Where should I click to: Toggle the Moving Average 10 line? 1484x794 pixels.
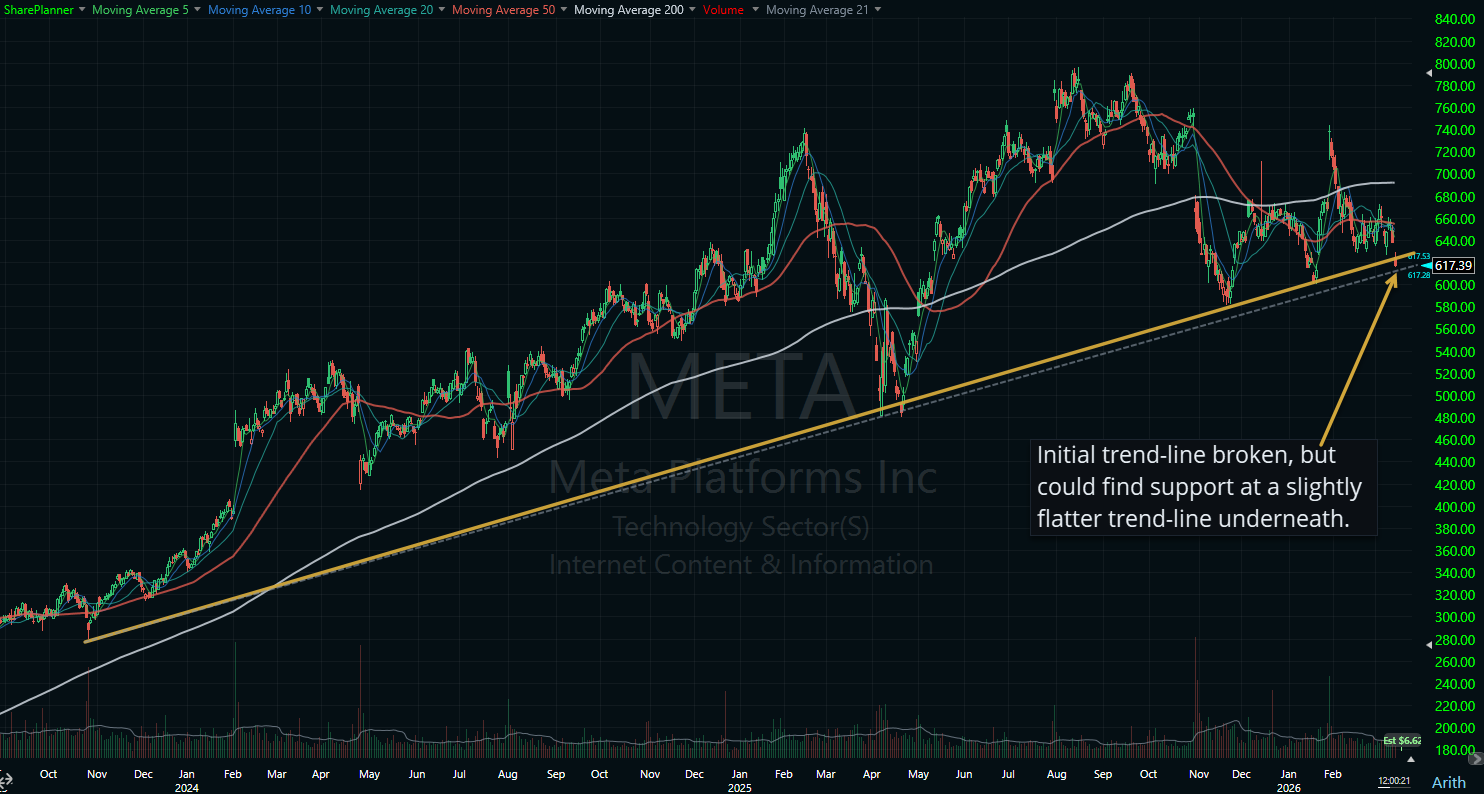259,10
